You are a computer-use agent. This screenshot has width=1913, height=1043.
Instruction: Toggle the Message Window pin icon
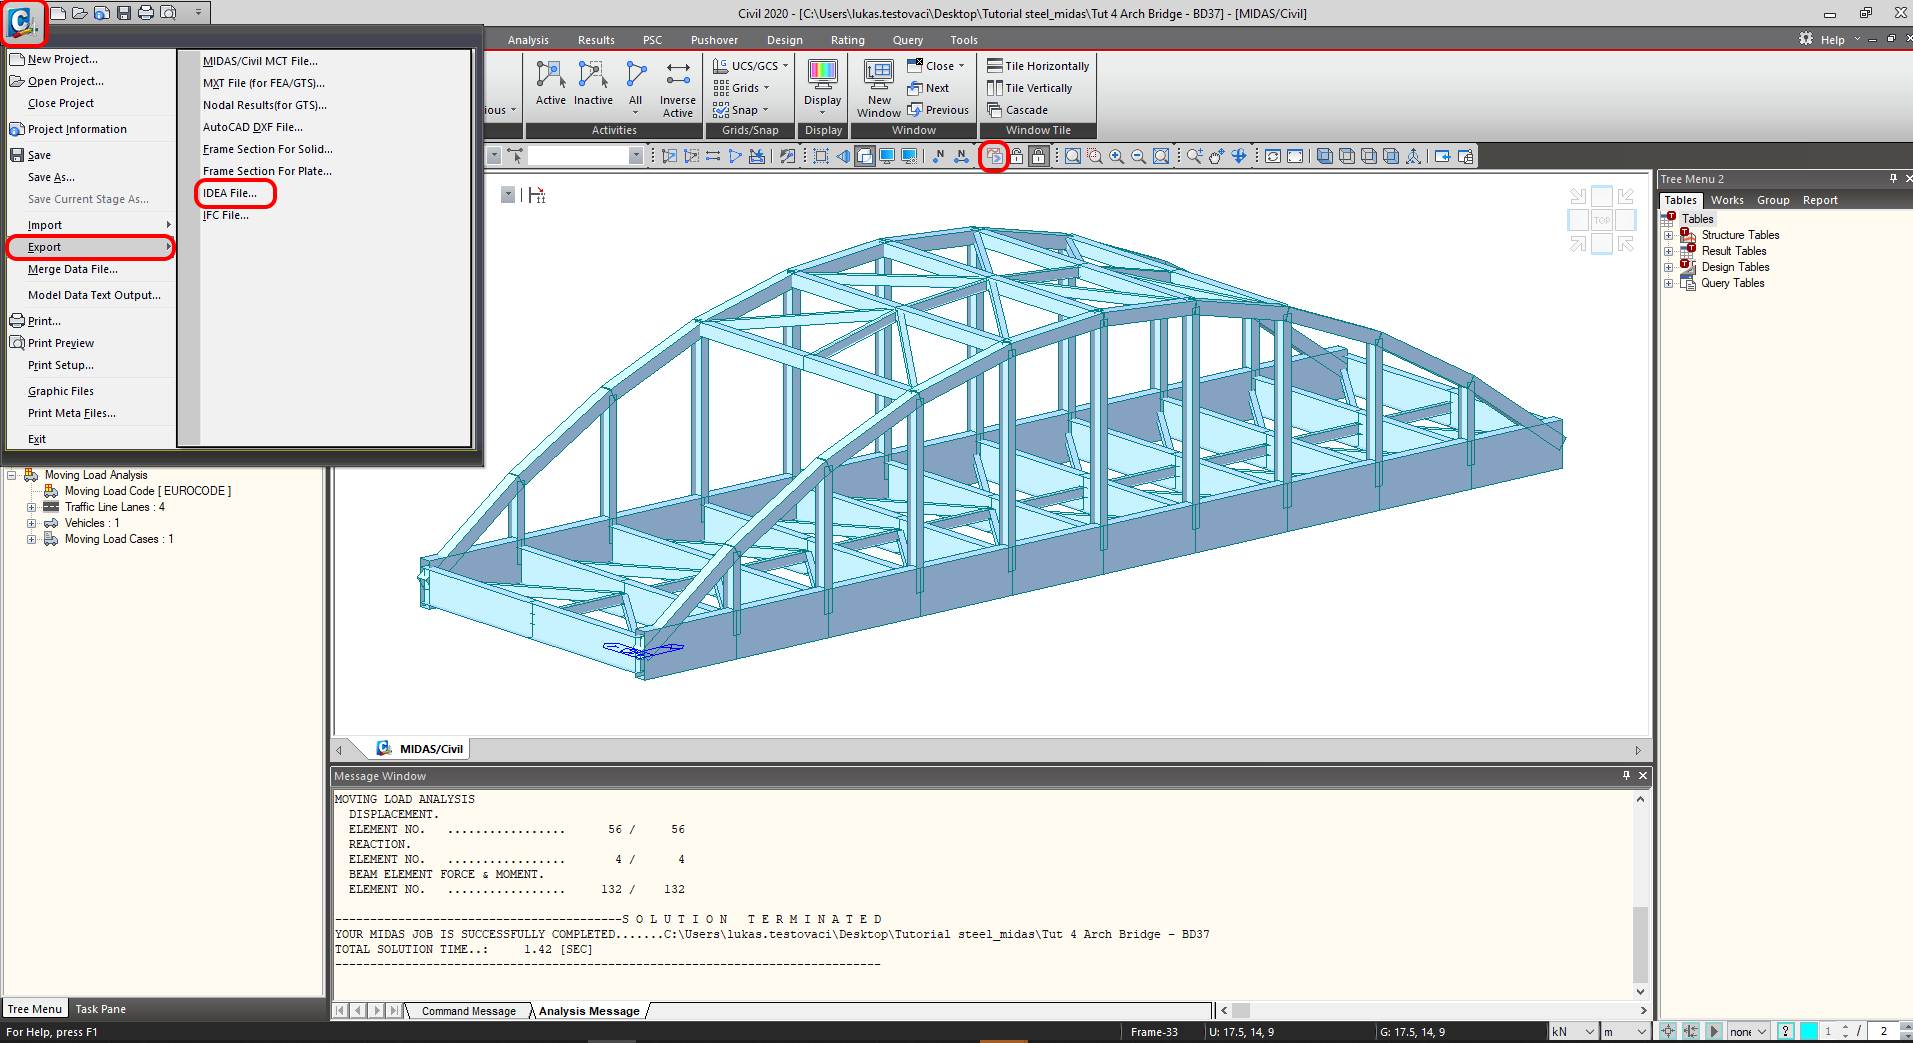(x=1626, y=775)
